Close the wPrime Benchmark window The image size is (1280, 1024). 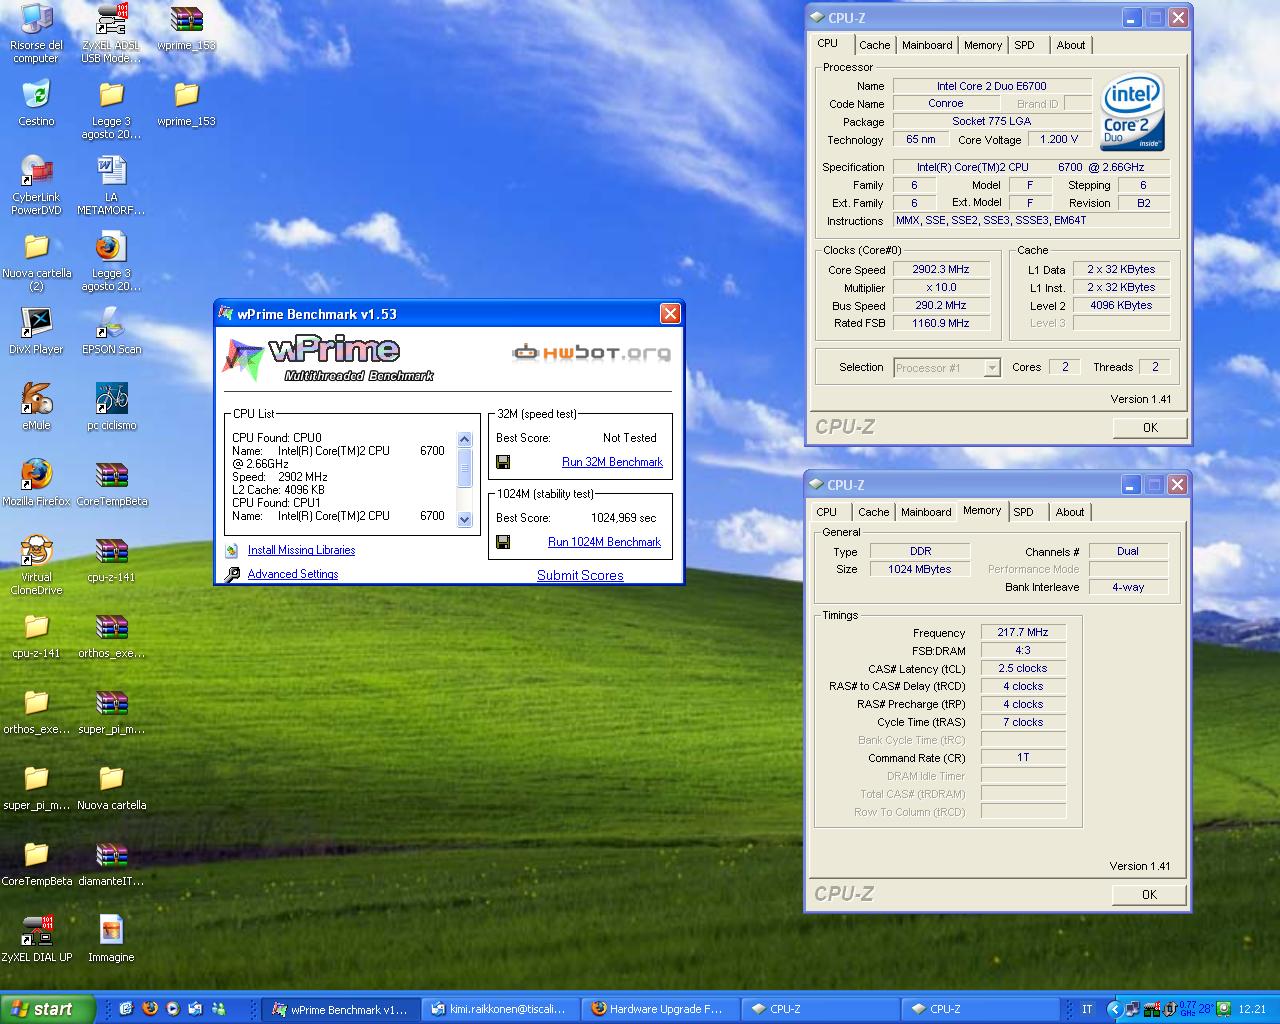coord(670,314)
